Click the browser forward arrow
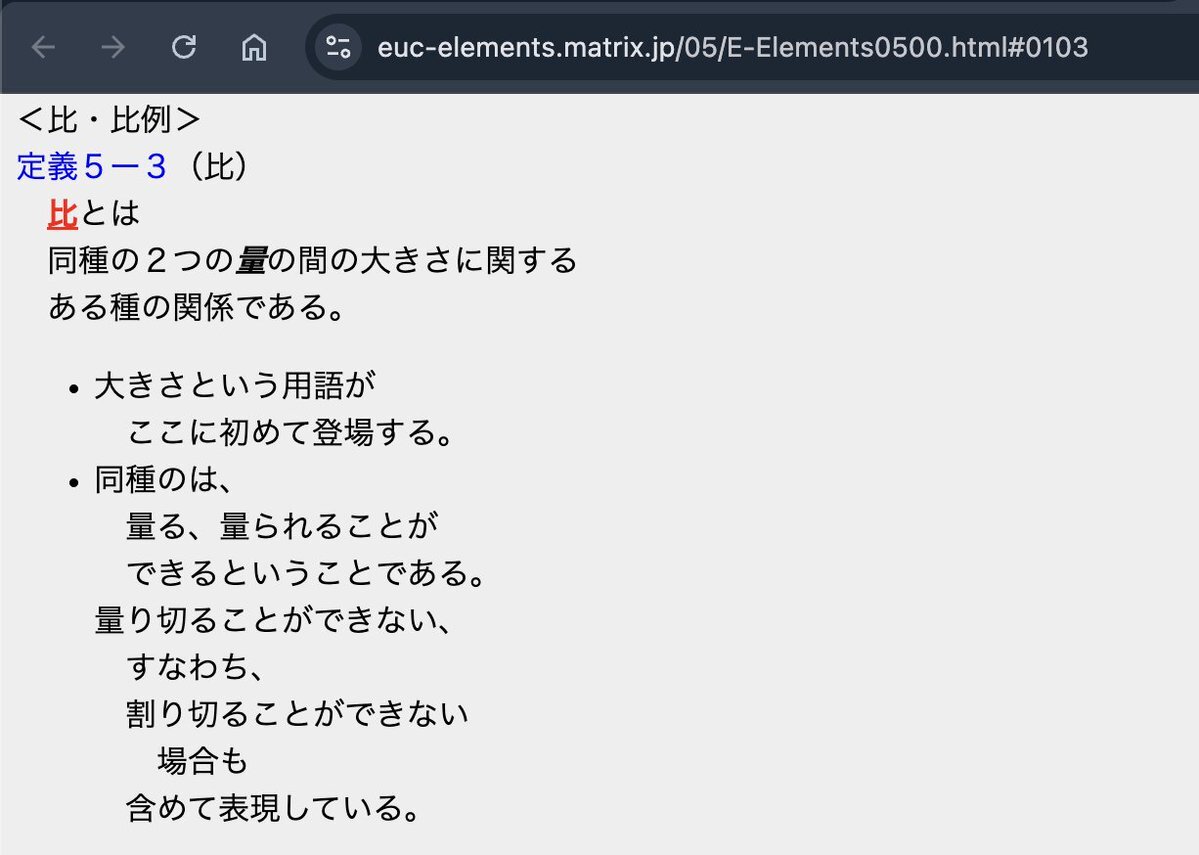 113,47
